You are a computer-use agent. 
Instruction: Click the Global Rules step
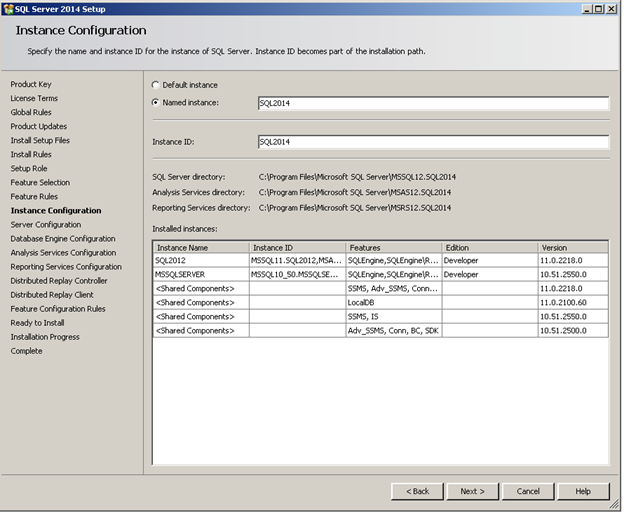coord(31,112)
